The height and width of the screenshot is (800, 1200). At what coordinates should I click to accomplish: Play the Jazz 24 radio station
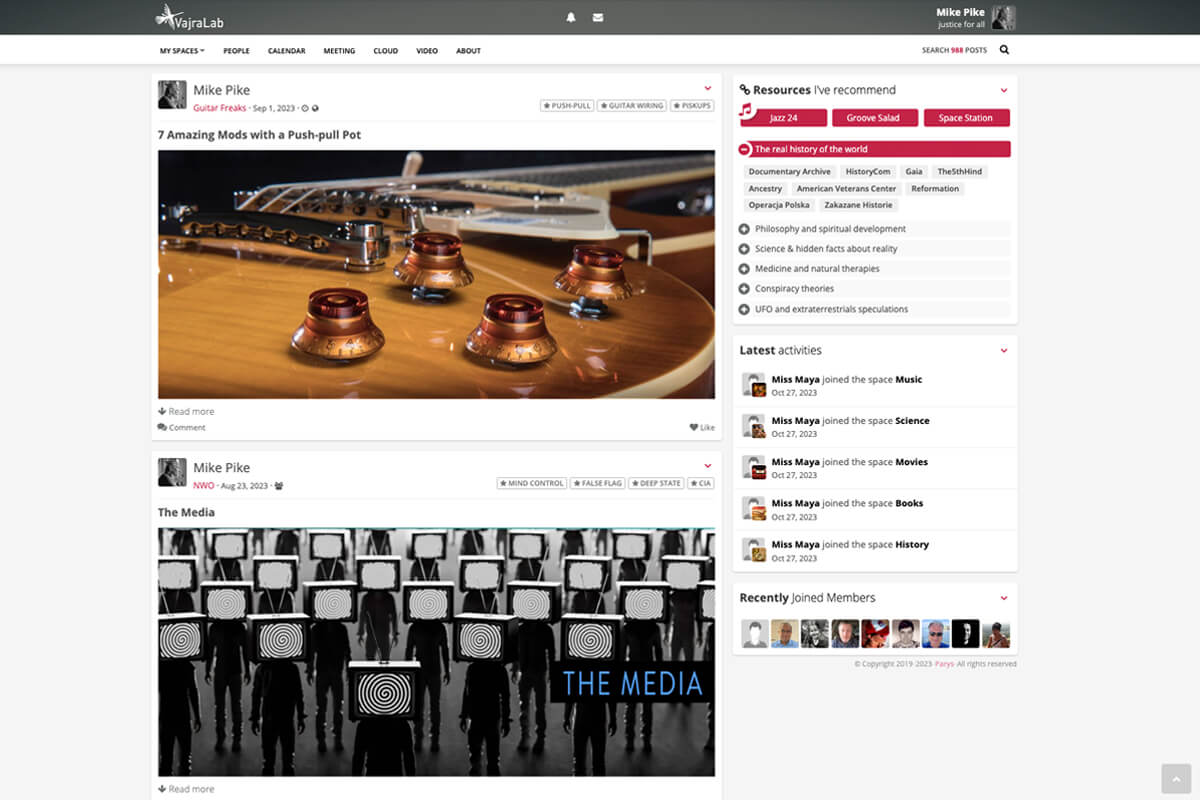tap(784, 118)
